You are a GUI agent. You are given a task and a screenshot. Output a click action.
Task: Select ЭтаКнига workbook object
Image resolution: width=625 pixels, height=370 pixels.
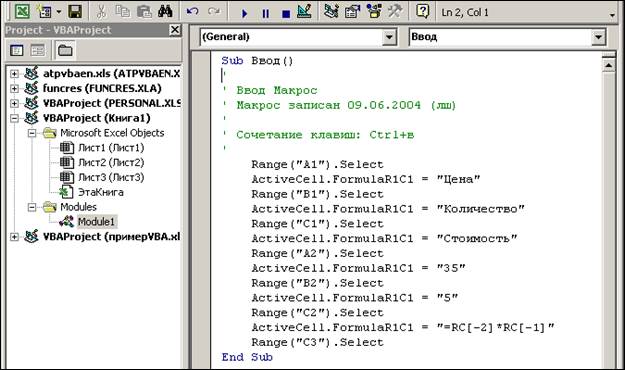tap(100, 192)
